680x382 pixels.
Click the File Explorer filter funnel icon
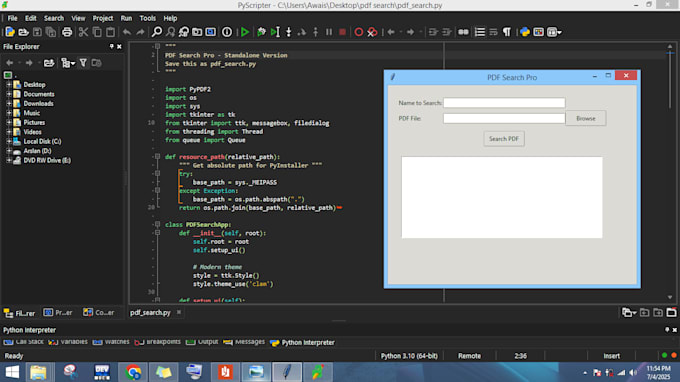pos(83,63)
